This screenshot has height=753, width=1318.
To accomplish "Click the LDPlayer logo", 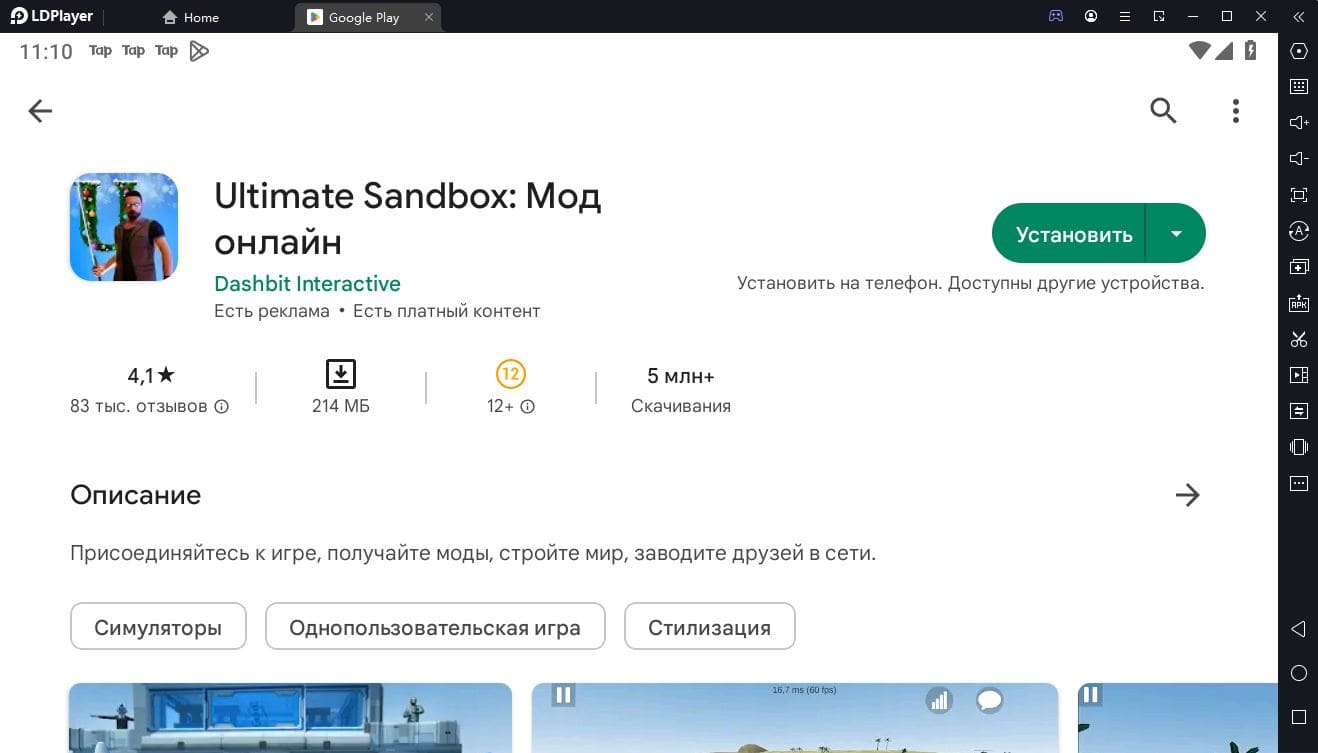I will [51, 16].
